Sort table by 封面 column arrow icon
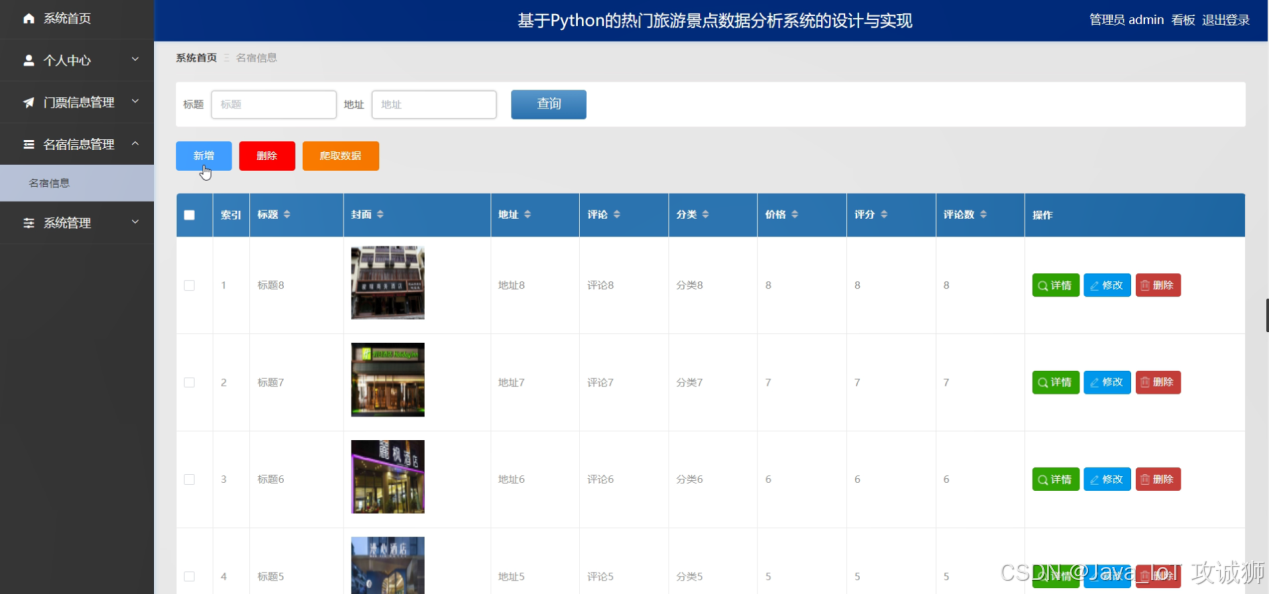Image resolution: width=1269 pixels, height=594 pixels. point(380,215)
